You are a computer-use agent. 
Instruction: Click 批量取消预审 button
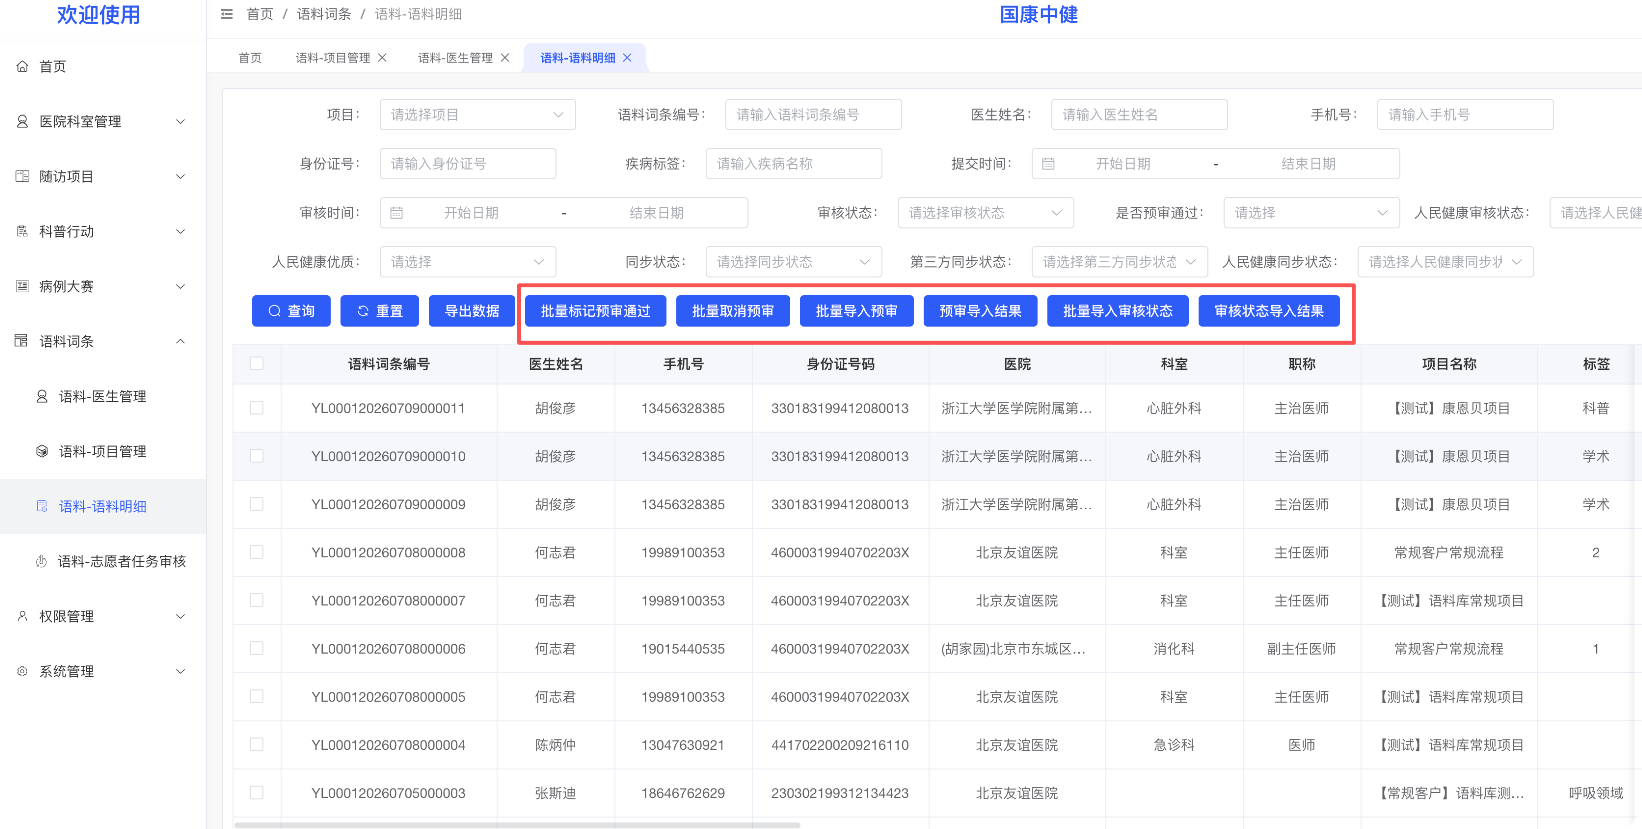[733, 311]
